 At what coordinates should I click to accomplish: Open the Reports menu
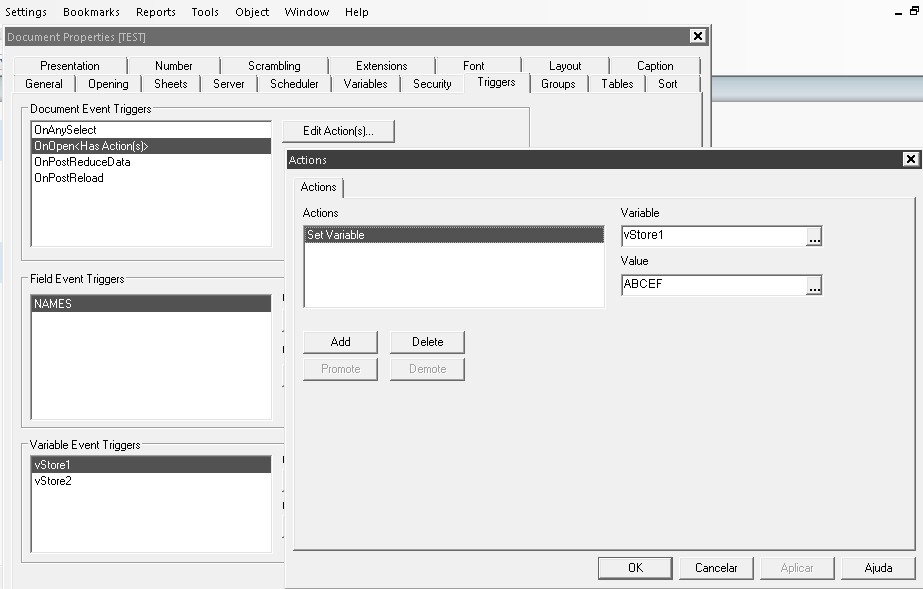(155, 12)
